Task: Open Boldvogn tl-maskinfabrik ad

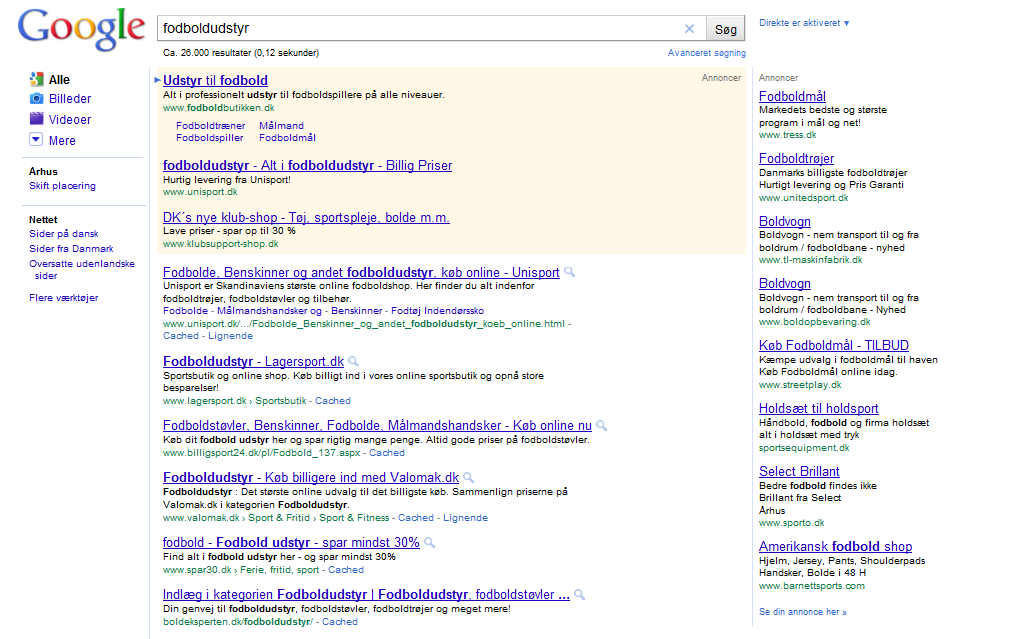Action: 785,221
